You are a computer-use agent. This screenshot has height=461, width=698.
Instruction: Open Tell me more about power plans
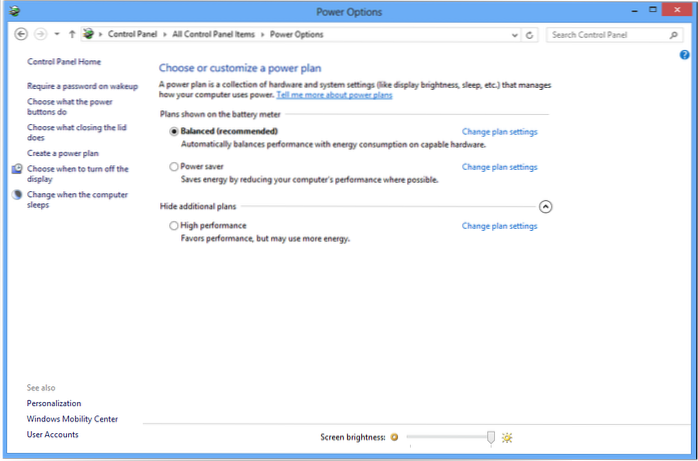click(x=334, y=95)
